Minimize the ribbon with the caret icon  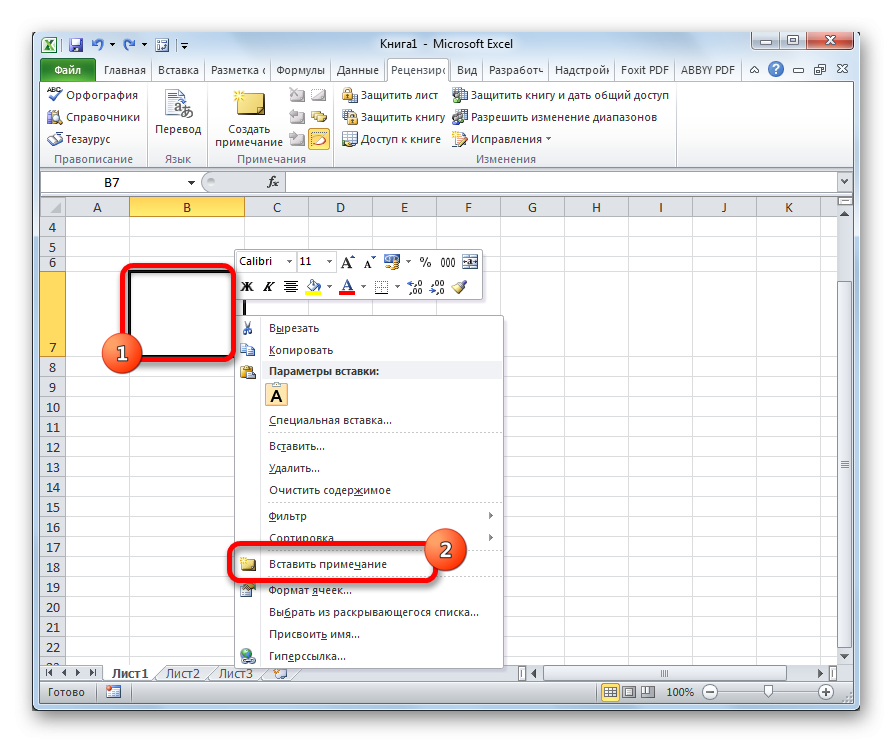click(x=754, y=70)
